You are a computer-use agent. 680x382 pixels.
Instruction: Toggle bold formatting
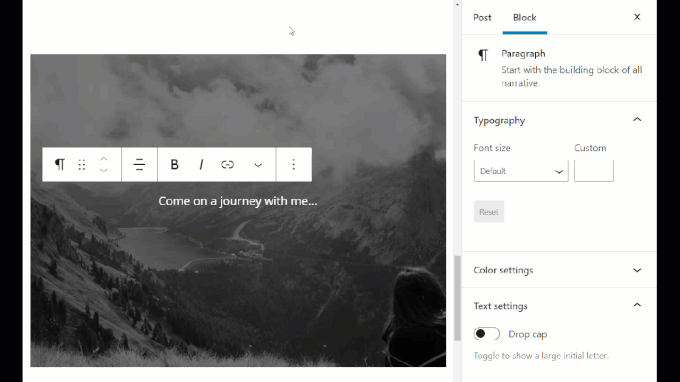tap(174, 164)
